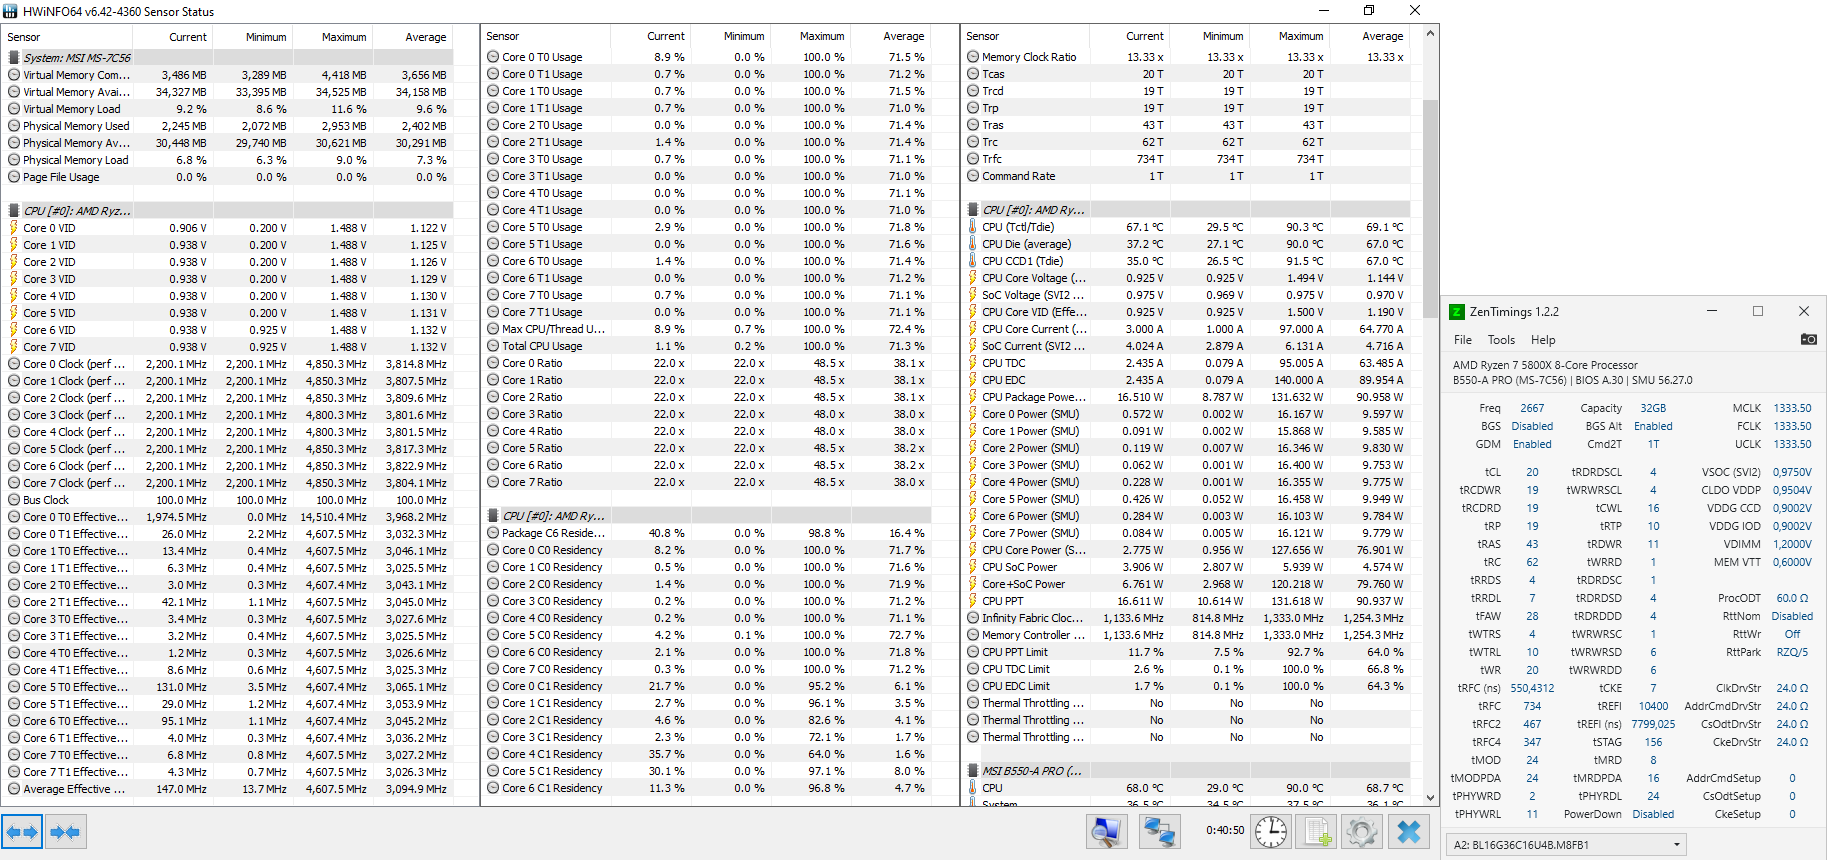Click the scrollbar up arrow in right pane

tap(1430, 33)
